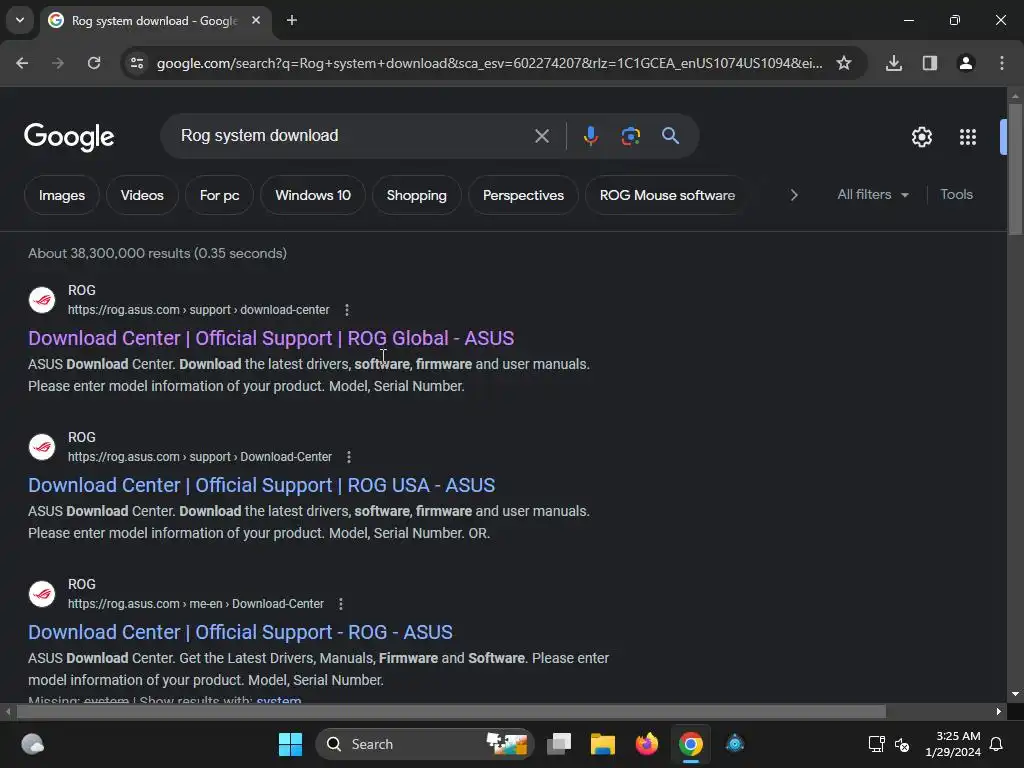Open the Chrome profile icon
This screenshot has width=1024, height=768.
tap(966, 63)
